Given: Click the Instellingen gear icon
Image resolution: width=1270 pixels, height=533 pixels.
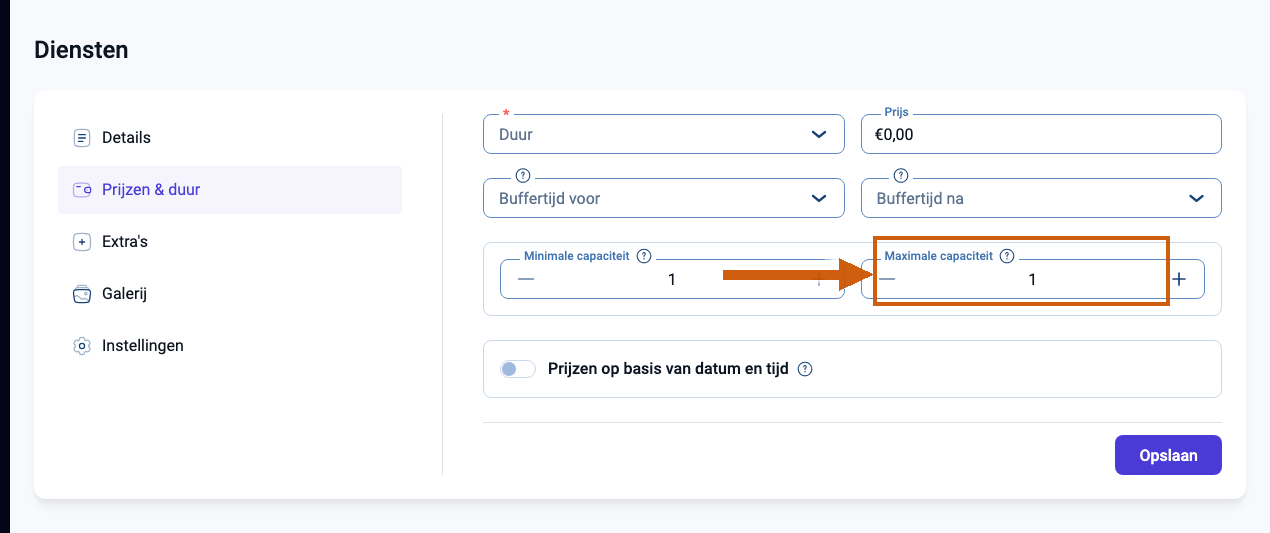Looking at the screenshot, I should (x=82, y=346).
